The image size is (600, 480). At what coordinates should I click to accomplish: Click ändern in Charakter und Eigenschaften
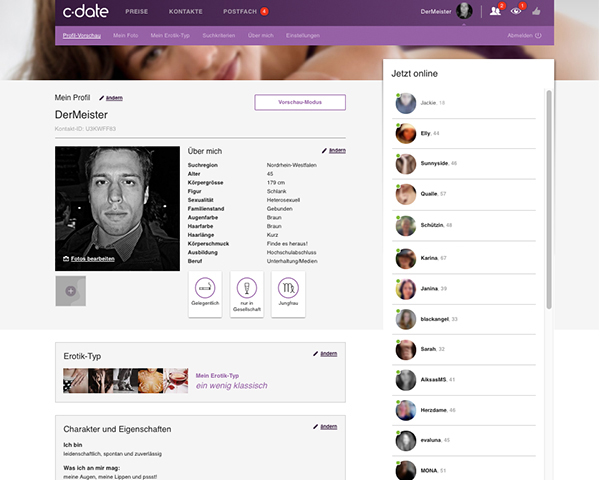pyautogui.click(x=329, y=427)
